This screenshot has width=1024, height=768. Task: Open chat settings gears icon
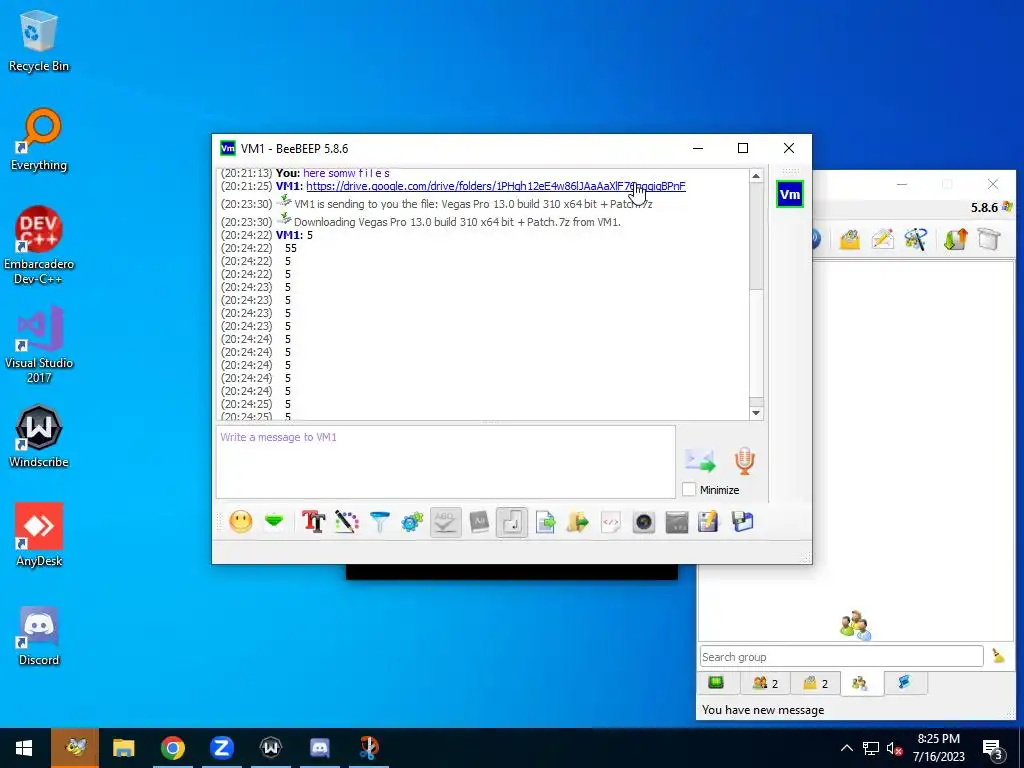(x=412, y=522)
